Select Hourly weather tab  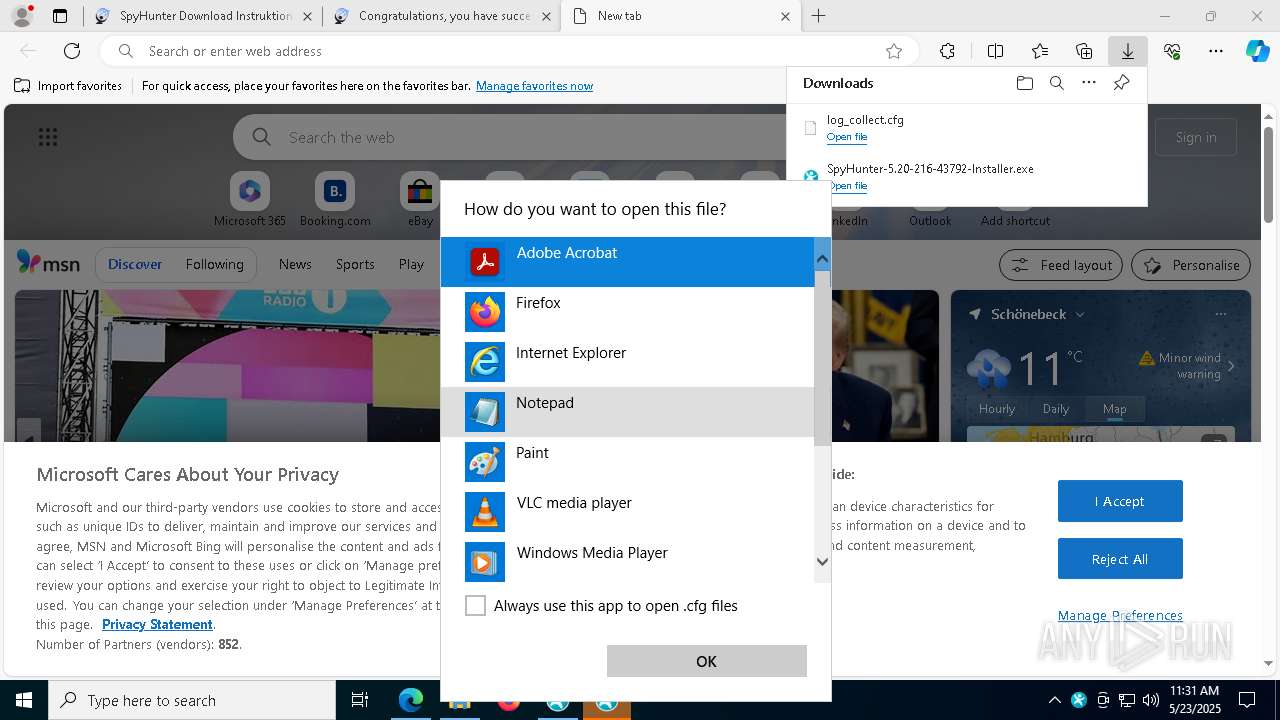point(997,408)
